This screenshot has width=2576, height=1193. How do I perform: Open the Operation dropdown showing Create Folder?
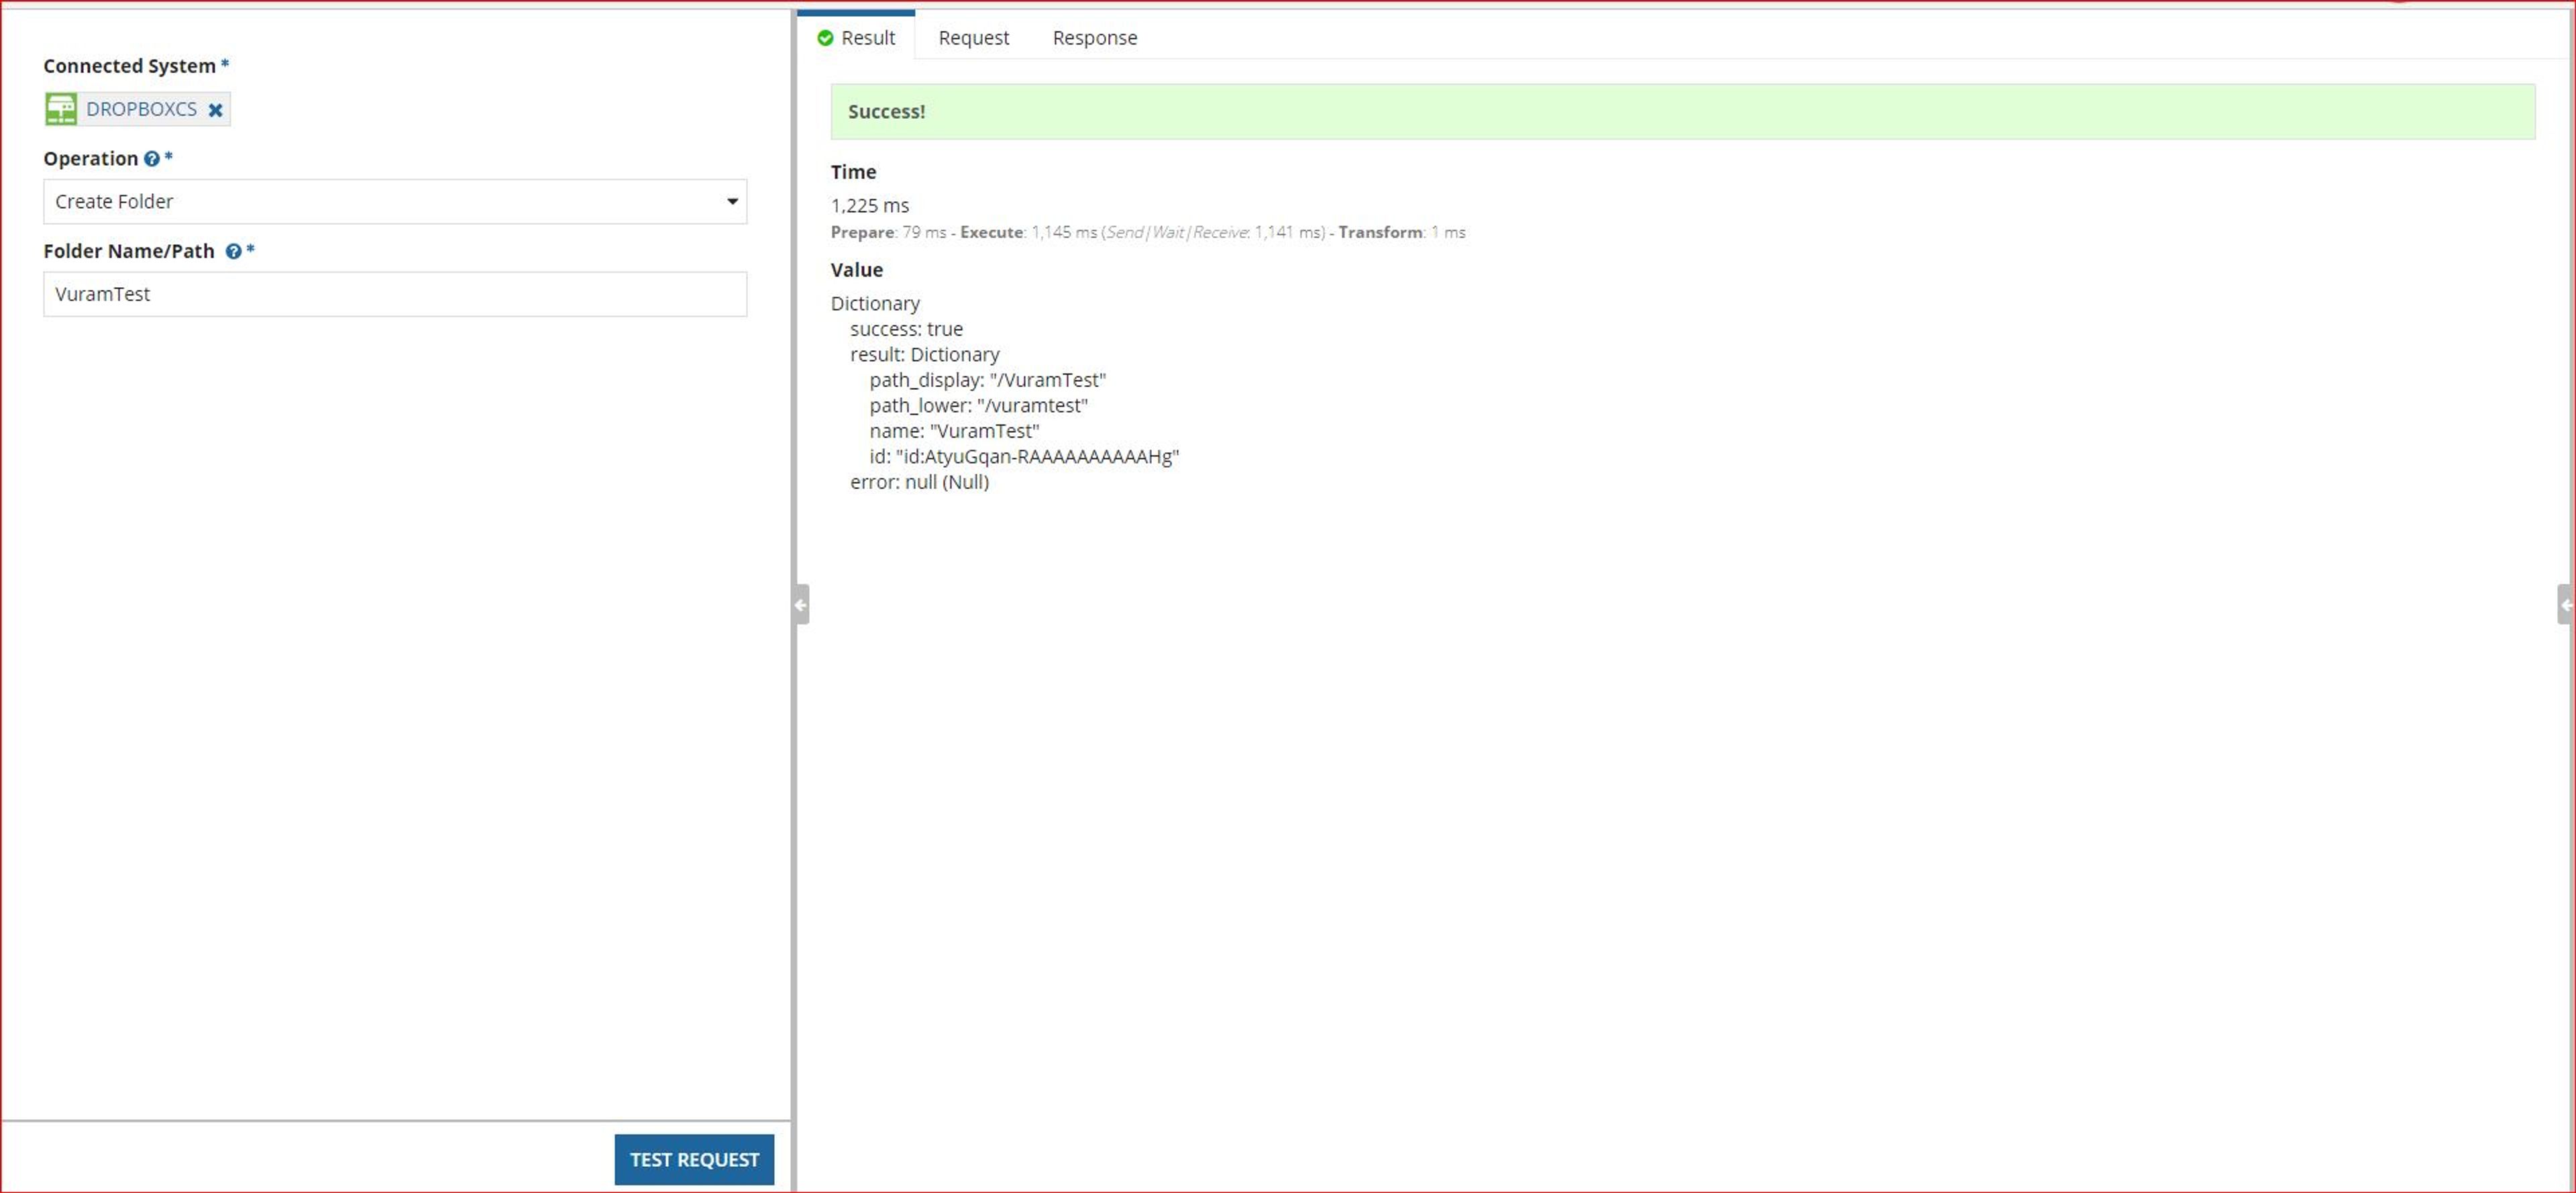(395, 202)
